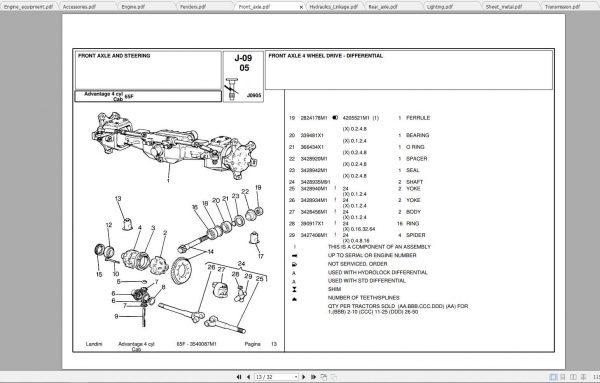Click legend text UP TO SERIAL OR ENGINE NUMBER
The height and width of the screenshot is (383, 600).
pyautogui.click(x=372, y=255)
